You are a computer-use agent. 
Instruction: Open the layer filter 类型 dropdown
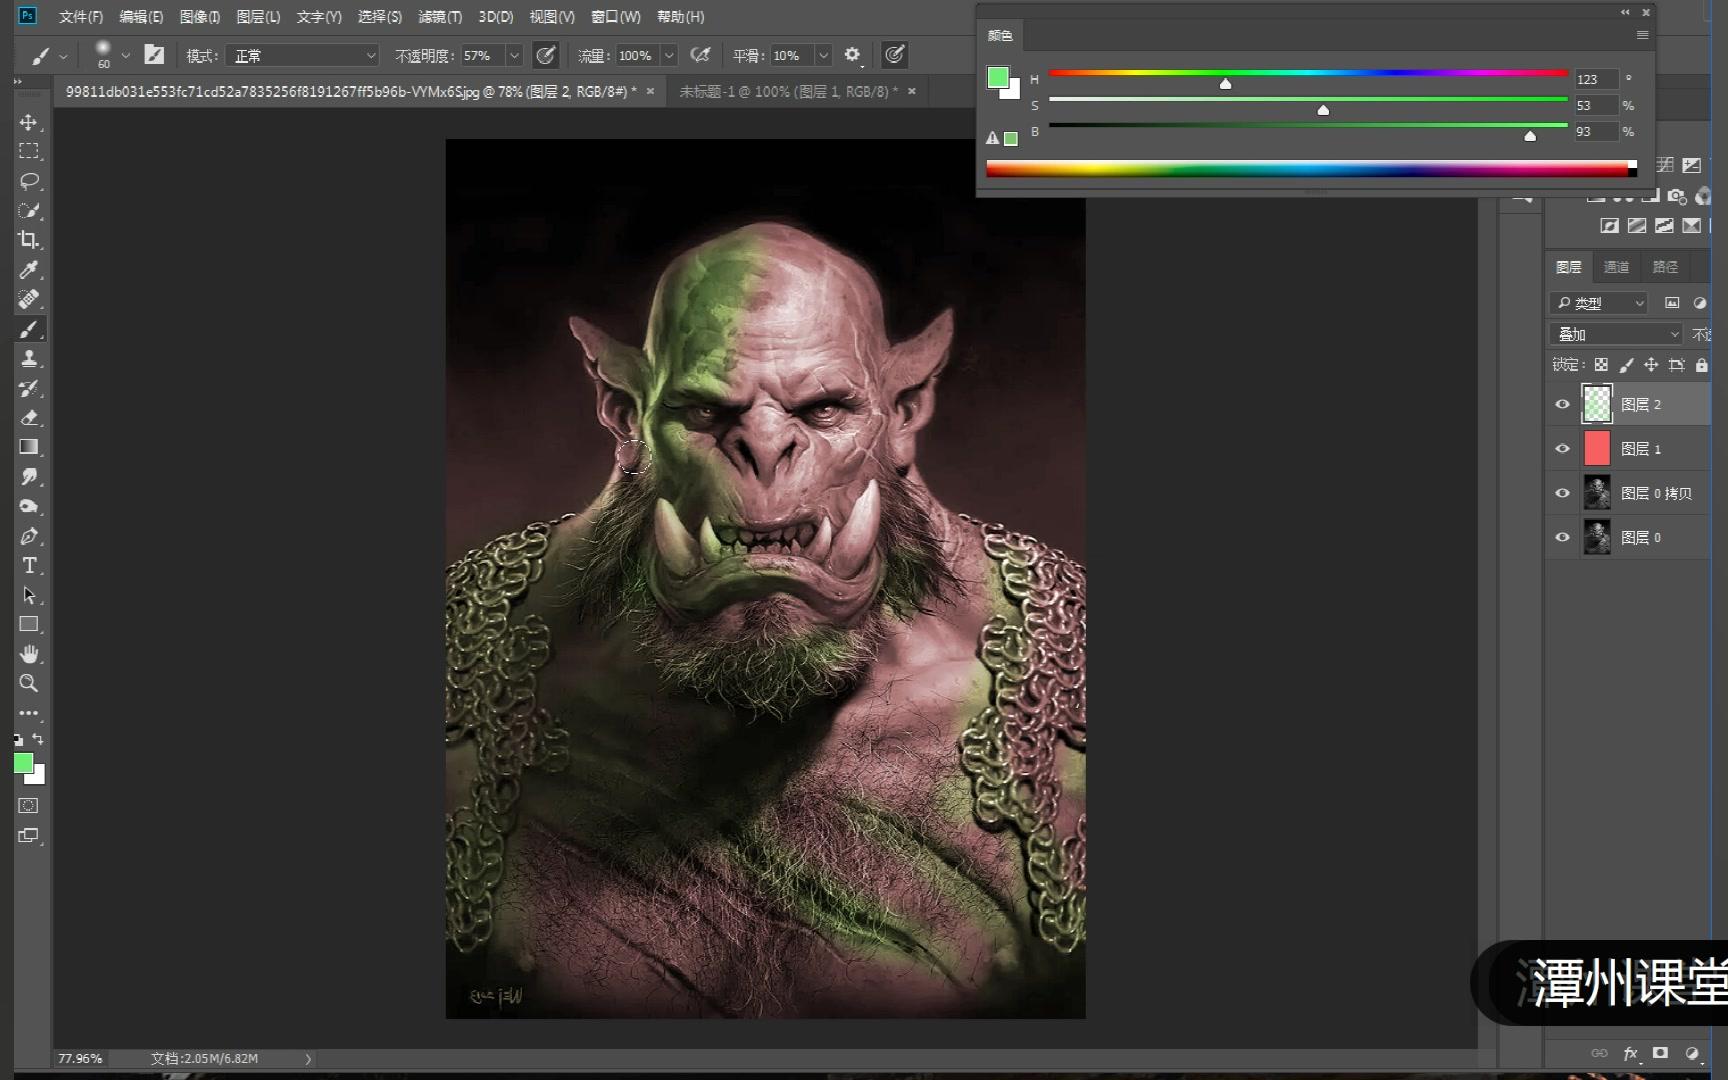coord(1598,303)
